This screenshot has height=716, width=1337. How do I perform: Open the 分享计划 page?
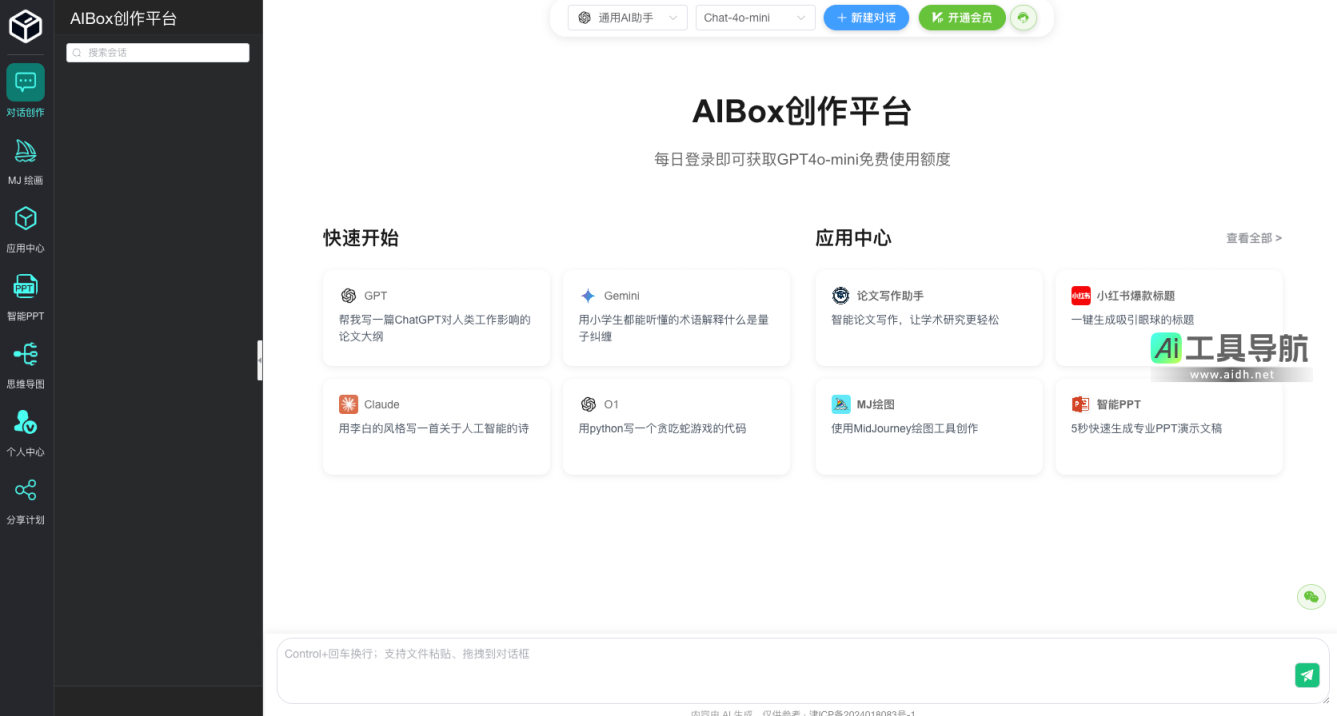(25, 498)
